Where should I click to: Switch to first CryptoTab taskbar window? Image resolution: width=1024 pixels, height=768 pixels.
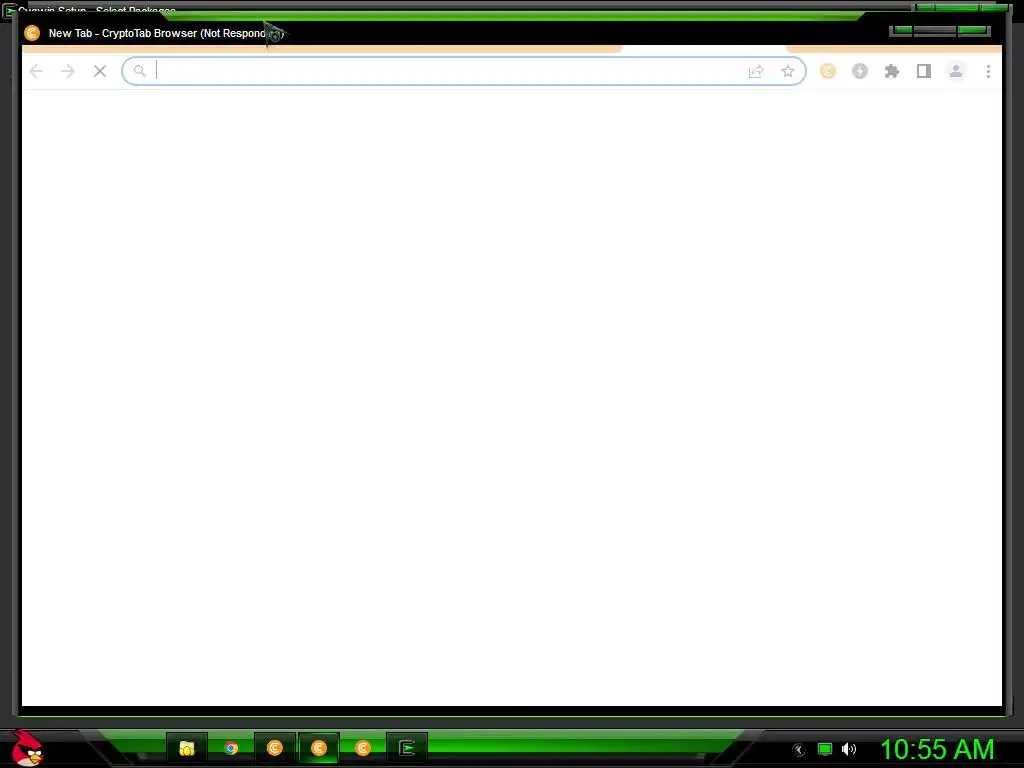point(274,748)
